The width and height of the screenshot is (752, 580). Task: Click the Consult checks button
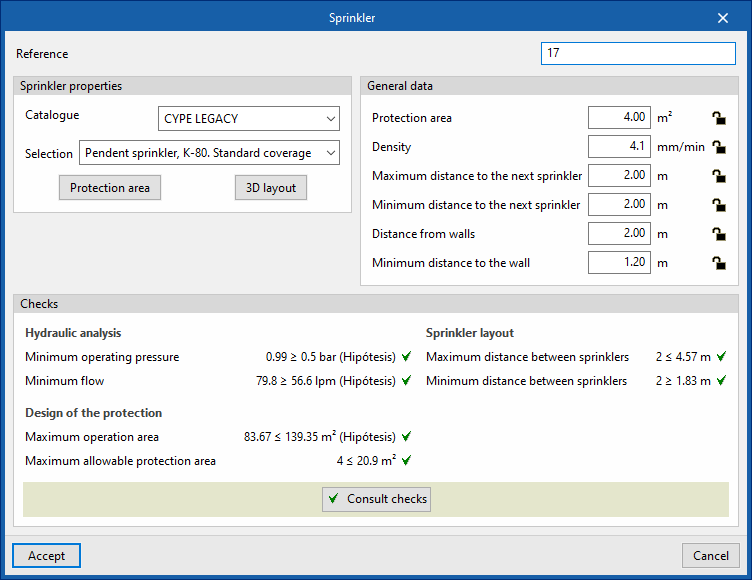376,499
